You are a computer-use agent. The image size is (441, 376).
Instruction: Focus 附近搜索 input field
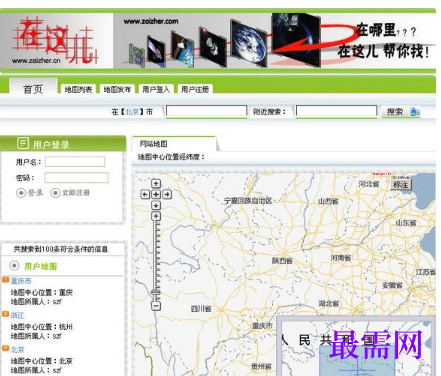336,111
